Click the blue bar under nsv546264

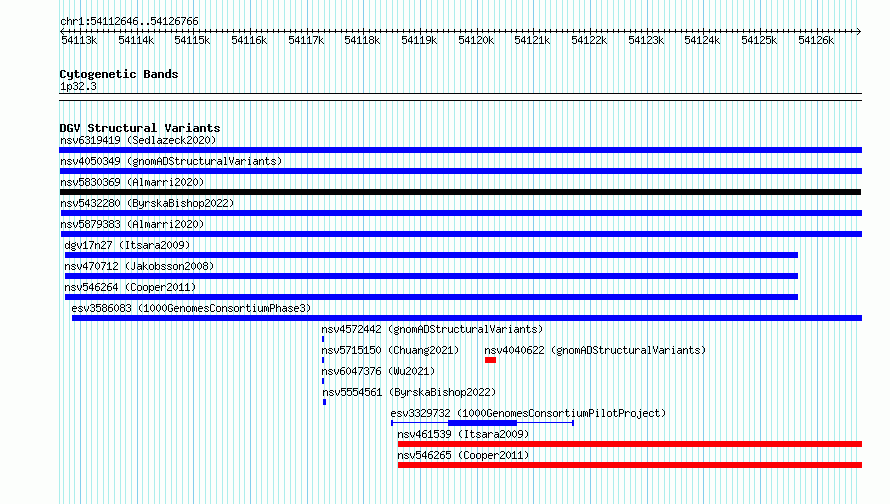click(x=431, y=297)
